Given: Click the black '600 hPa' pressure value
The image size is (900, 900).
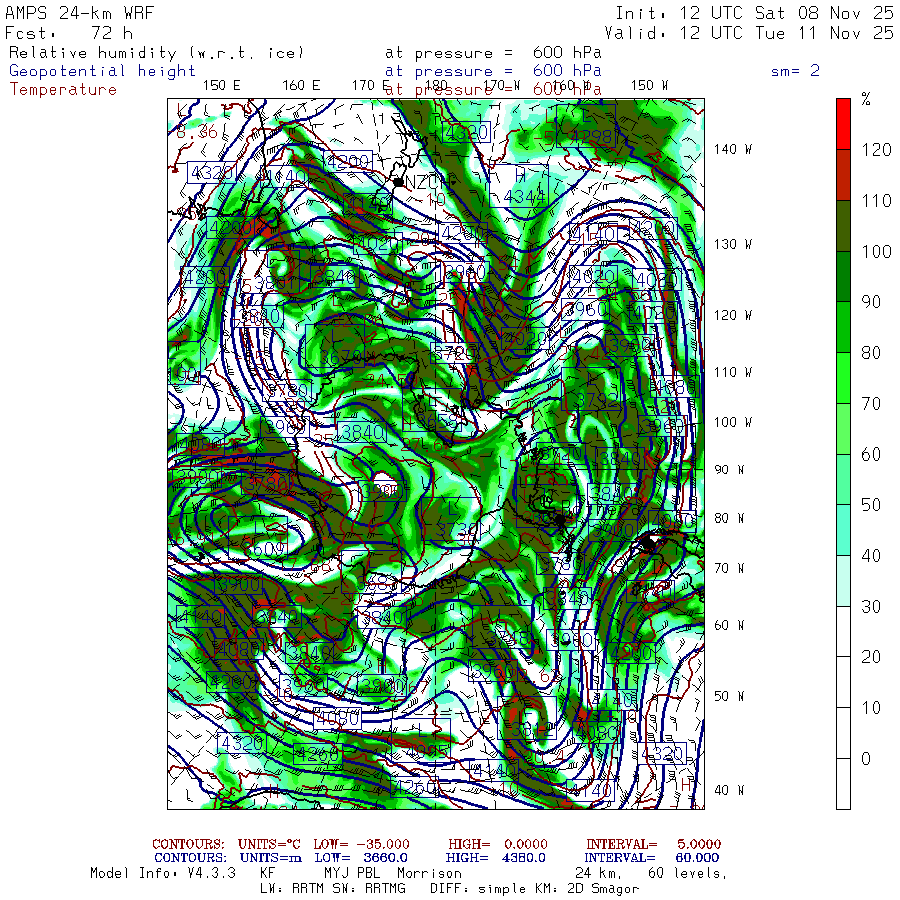Looking at the screenshot, I should (x=567, y=52).
